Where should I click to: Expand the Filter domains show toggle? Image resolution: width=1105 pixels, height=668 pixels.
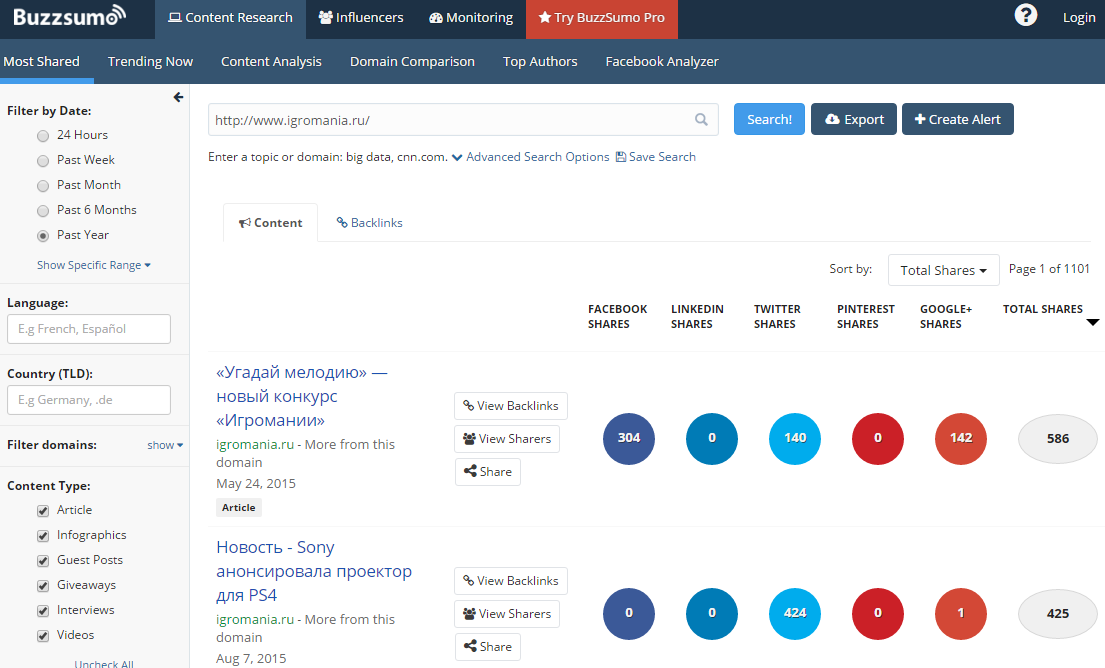coord(165,445)
